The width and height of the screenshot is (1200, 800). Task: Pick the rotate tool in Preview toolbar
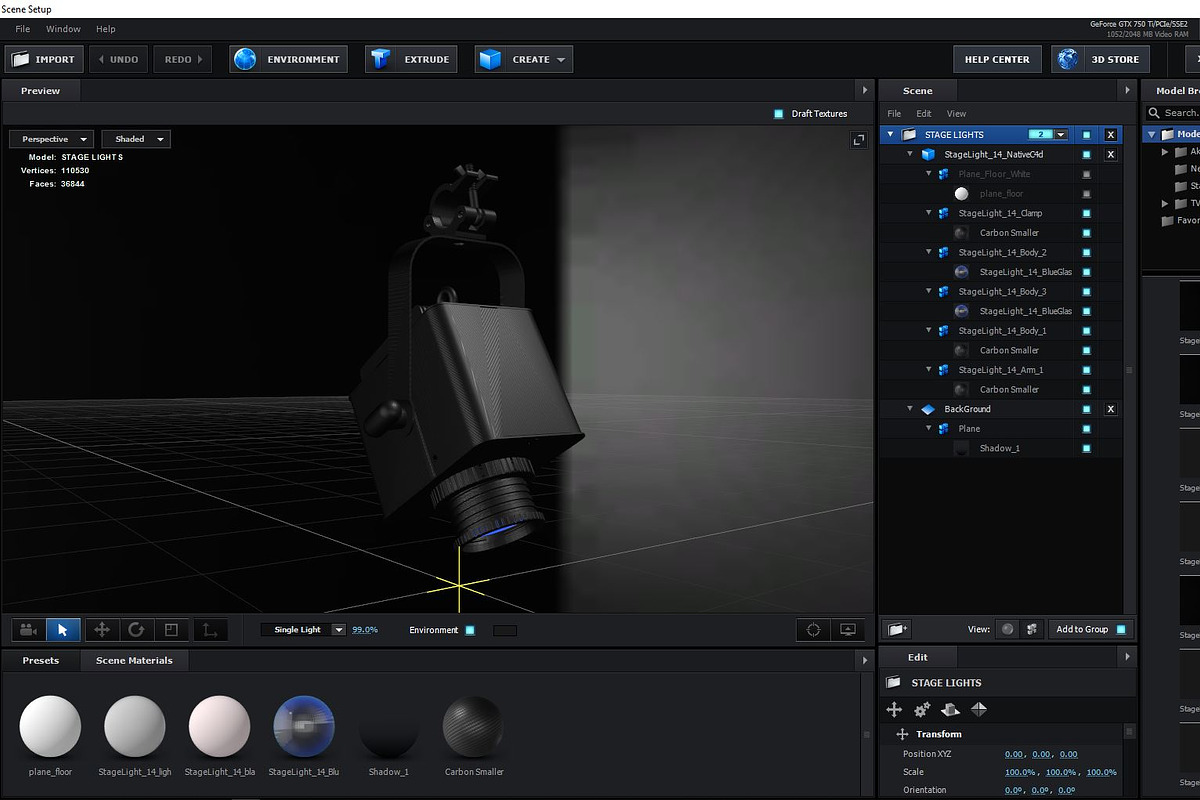[x=136, y=630]
